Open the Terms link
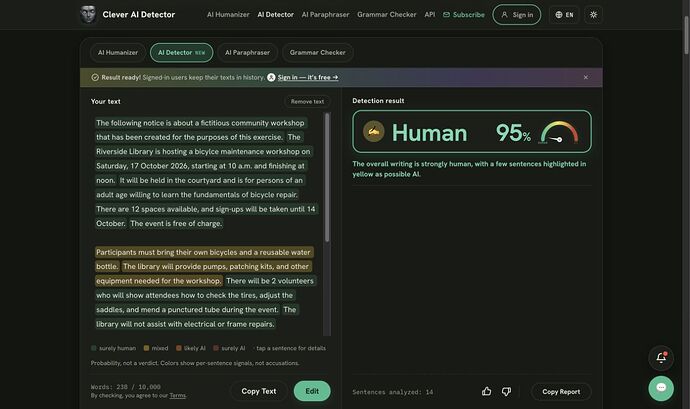 point(177,395)
